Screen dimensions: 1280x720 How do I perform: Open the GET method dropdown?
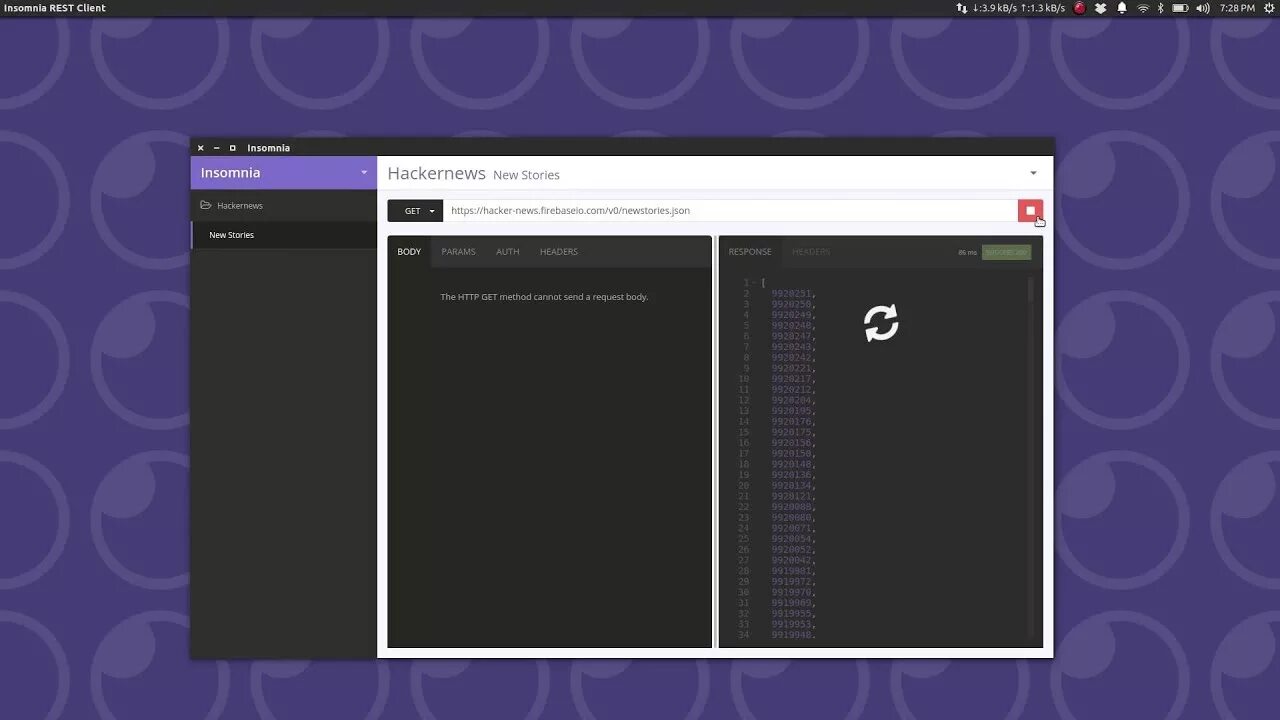(415, 211)
